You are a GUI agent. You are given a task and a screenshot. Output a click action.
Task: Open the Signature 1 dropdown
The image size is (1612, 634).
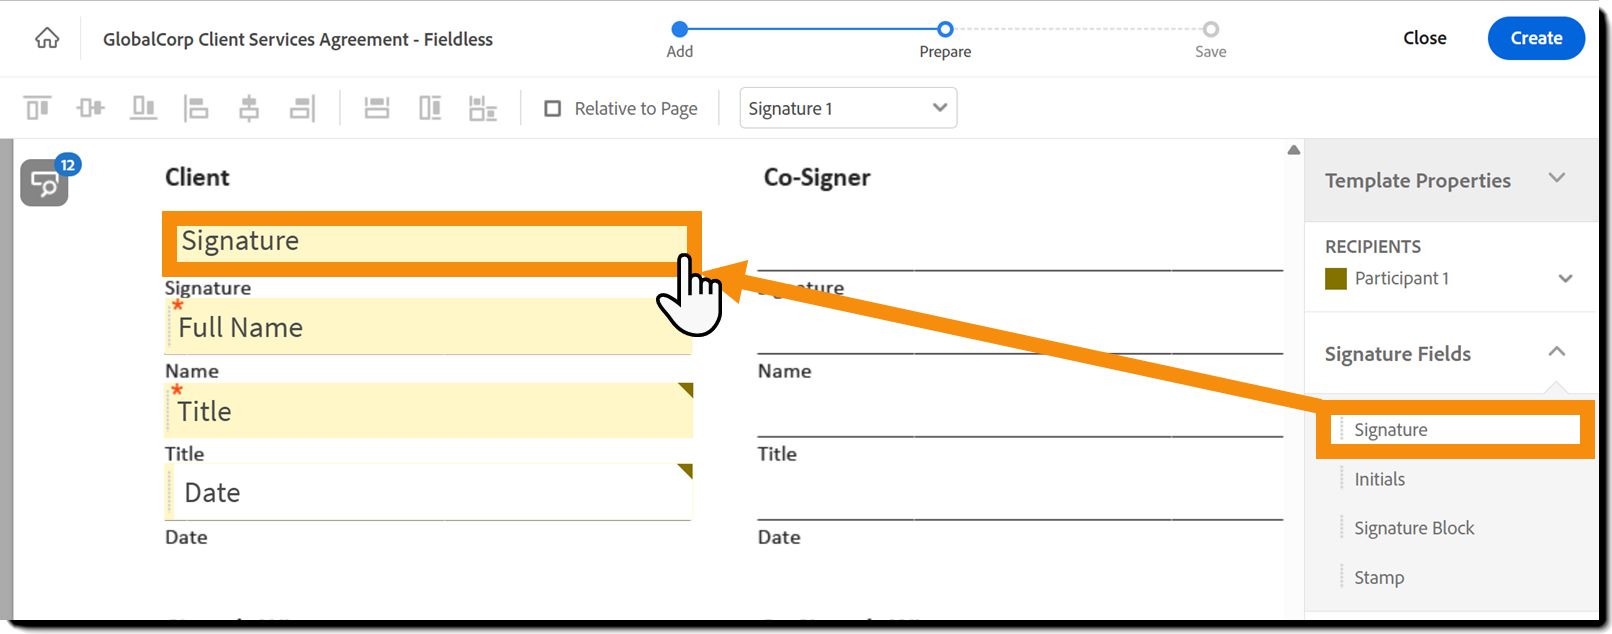click(847, 108)
